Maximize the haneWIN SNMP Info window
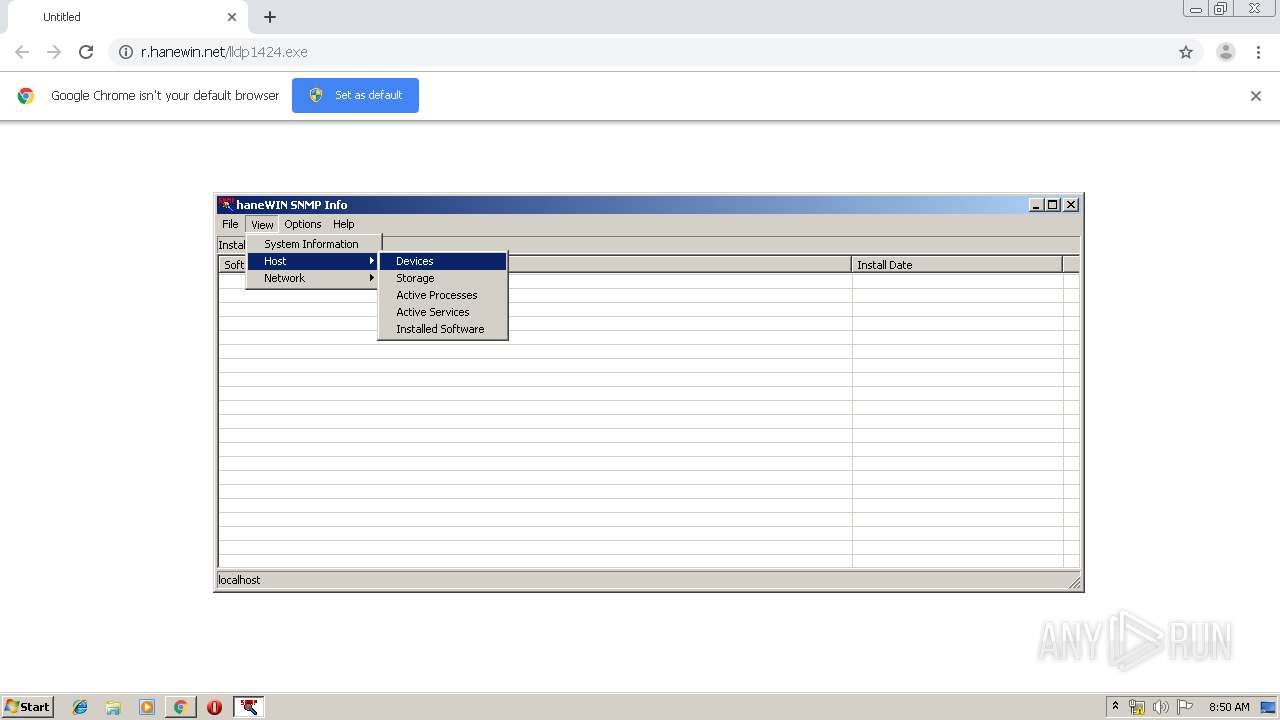The image size is (1280, 720). pos(1052,204)
